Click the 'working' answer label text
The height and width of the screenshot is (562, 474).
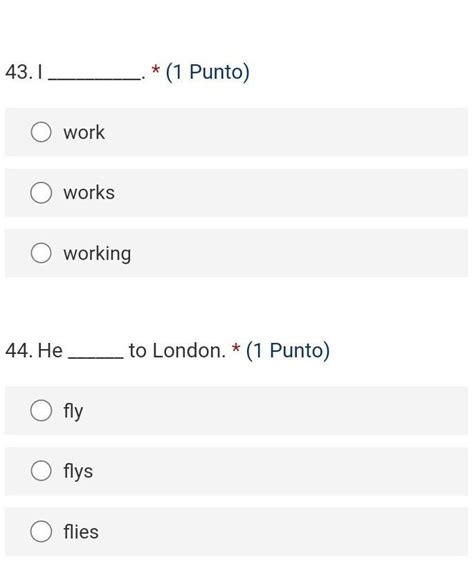pyautogui.click(x=97, y=254)
